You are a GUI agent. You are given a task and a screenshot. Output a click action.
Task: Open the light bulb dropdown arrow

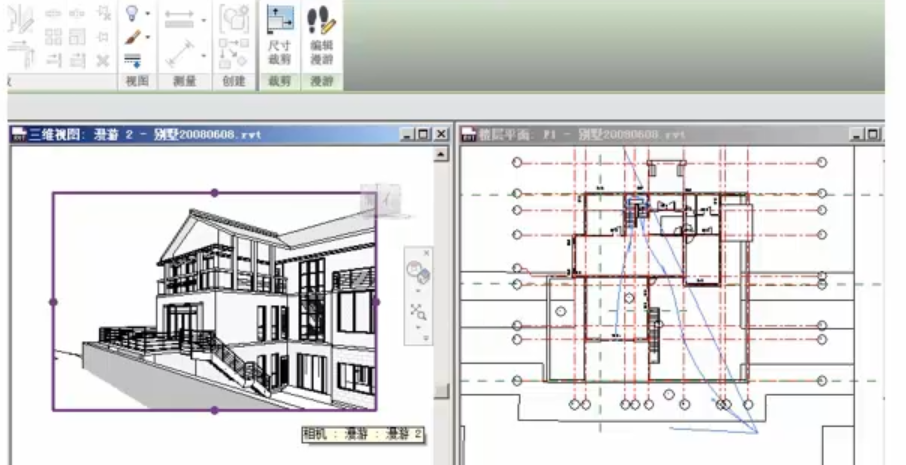tap(148, 14)
